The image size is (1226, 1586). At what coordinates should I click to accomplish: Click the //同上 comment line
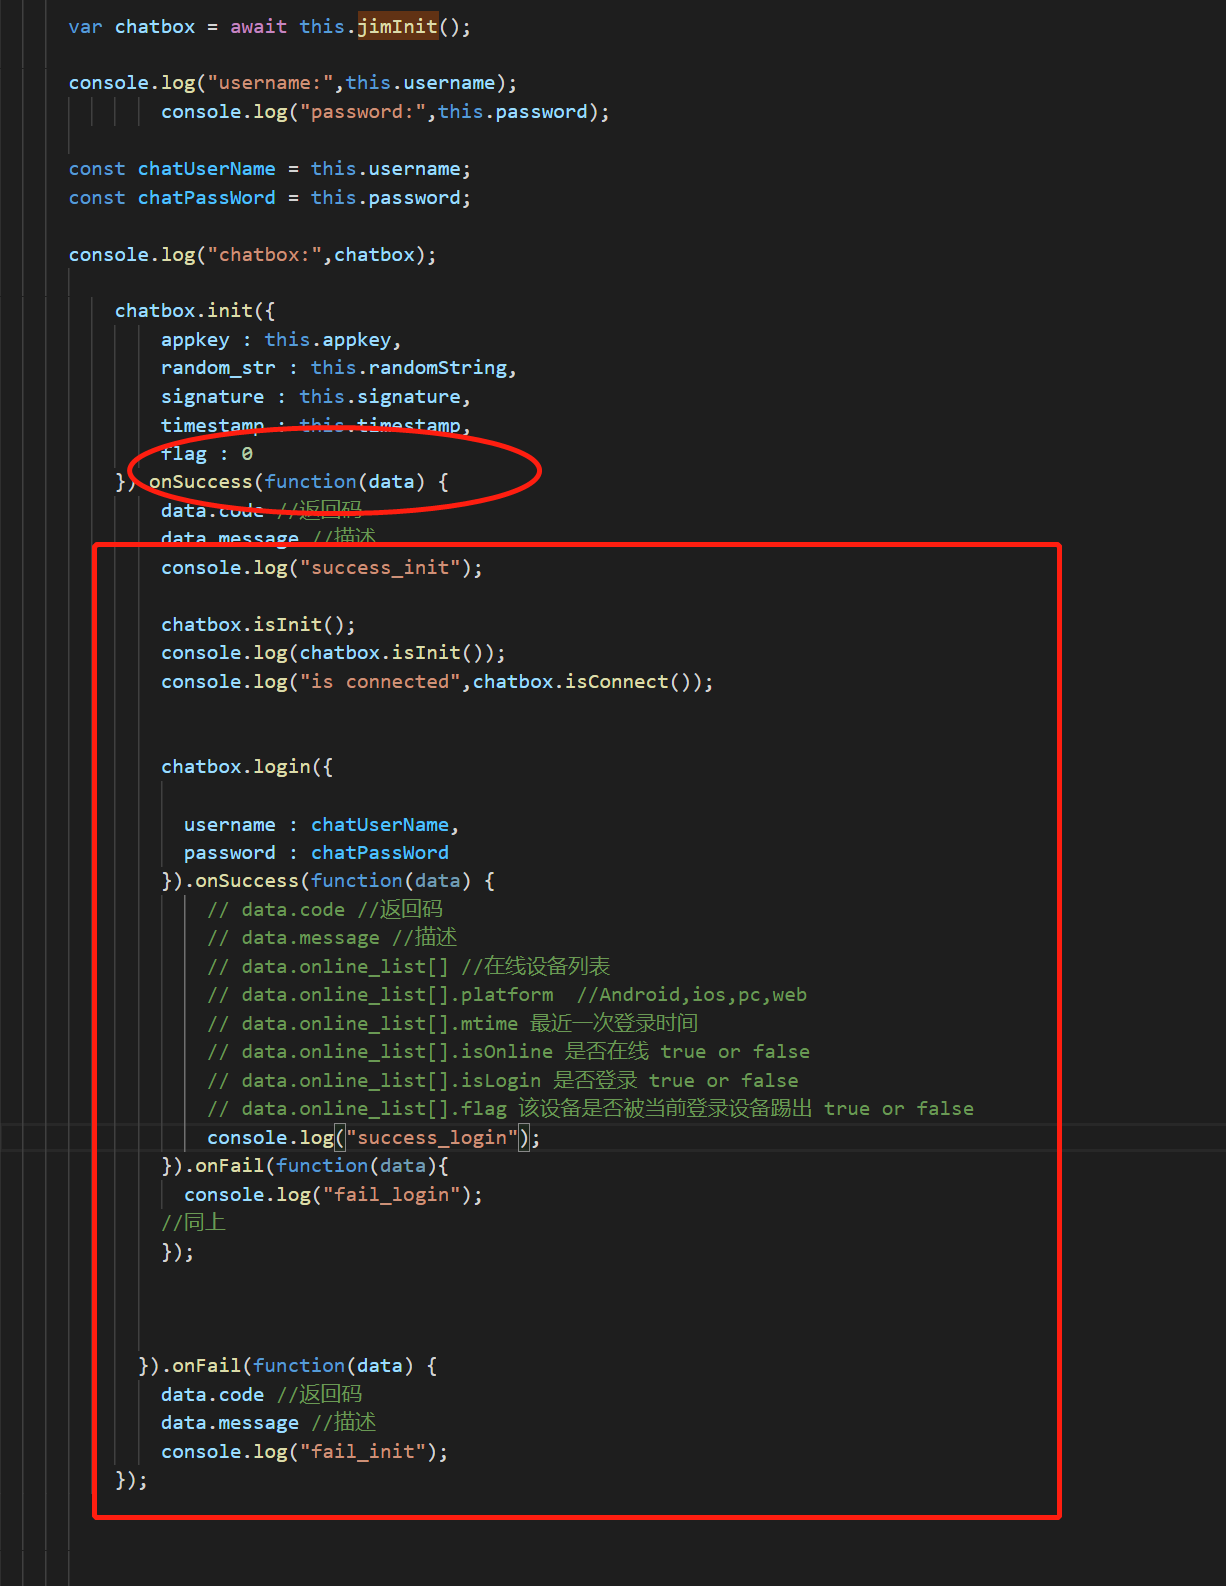pos(194,1222)
